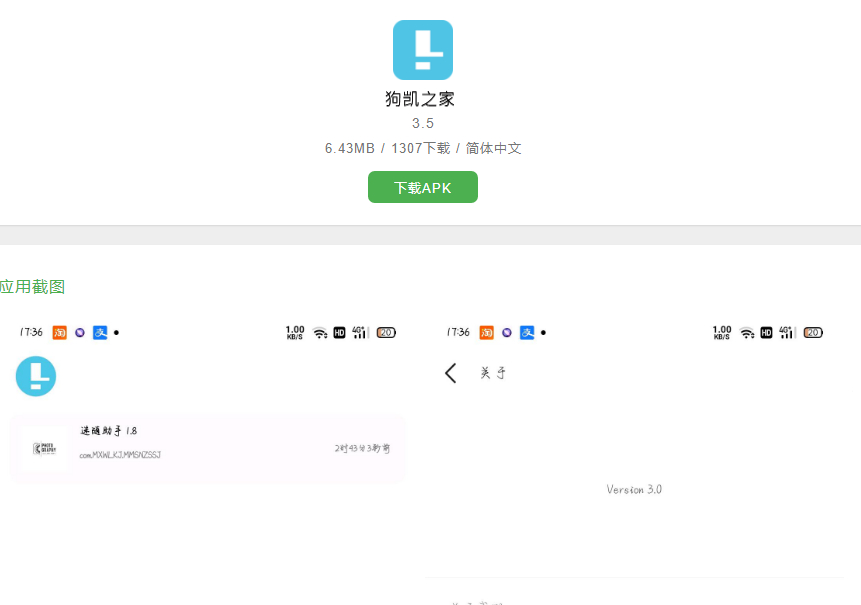Viewport: 861px width, 605px height.
Task: Click the 应用截图 section heading
Action: point(32,287)
